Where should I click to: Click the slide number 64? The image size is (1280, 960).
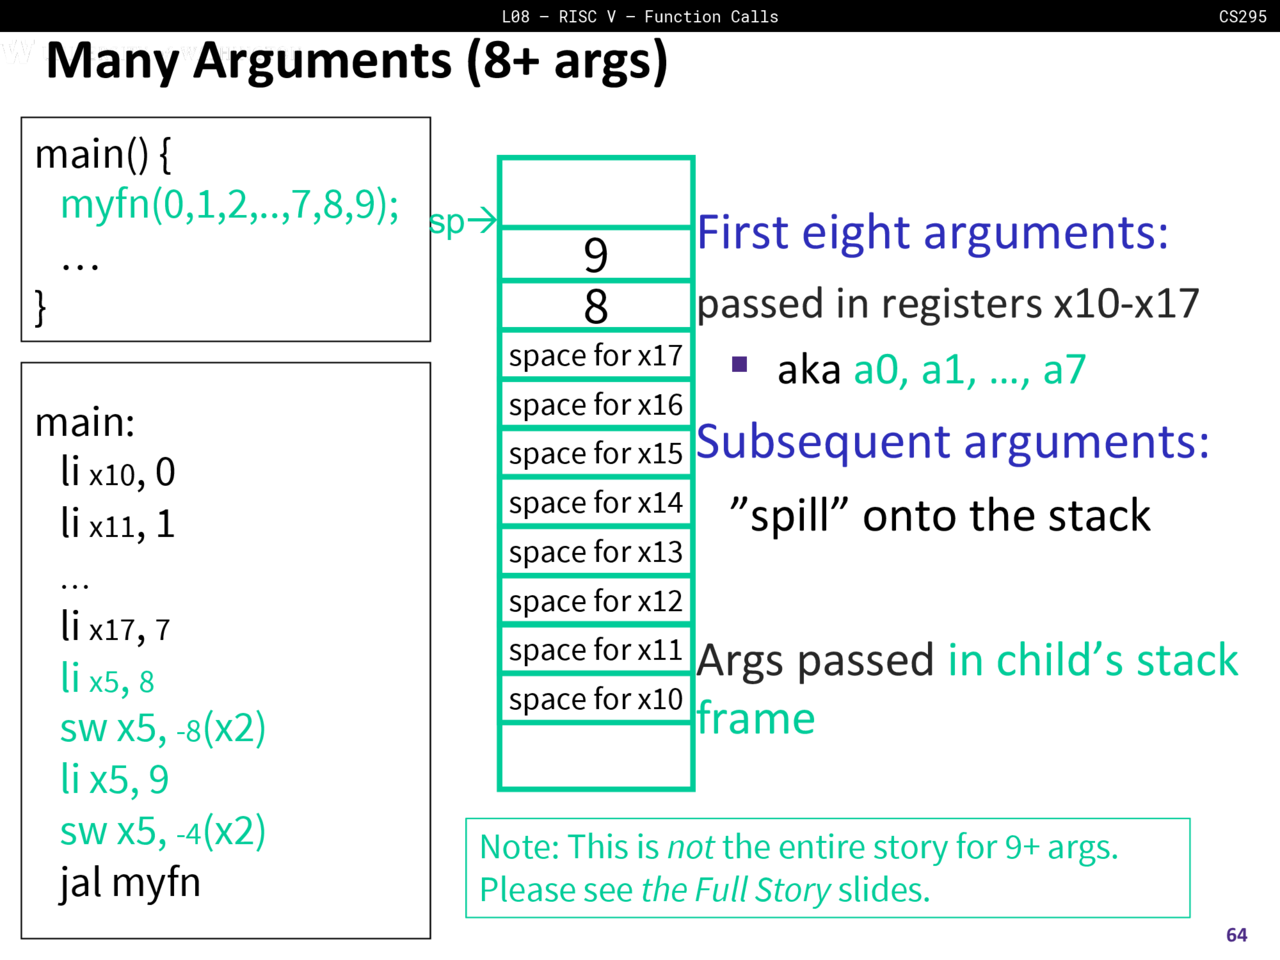point(1236,935)
